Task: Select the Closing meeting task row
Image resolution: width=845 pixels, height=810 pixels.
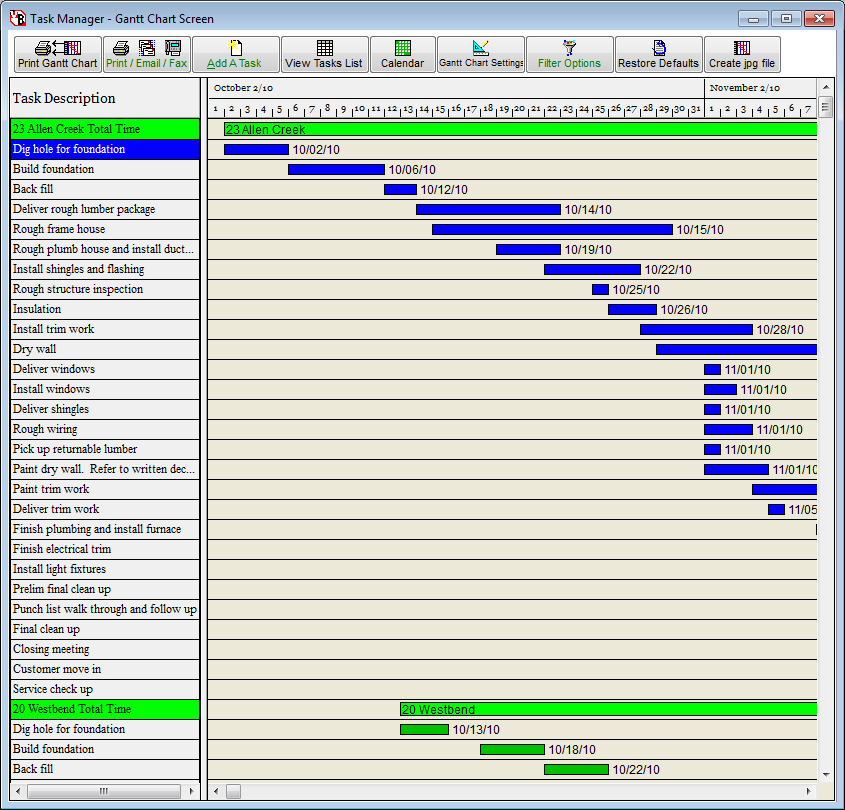Action: (104, 649)
